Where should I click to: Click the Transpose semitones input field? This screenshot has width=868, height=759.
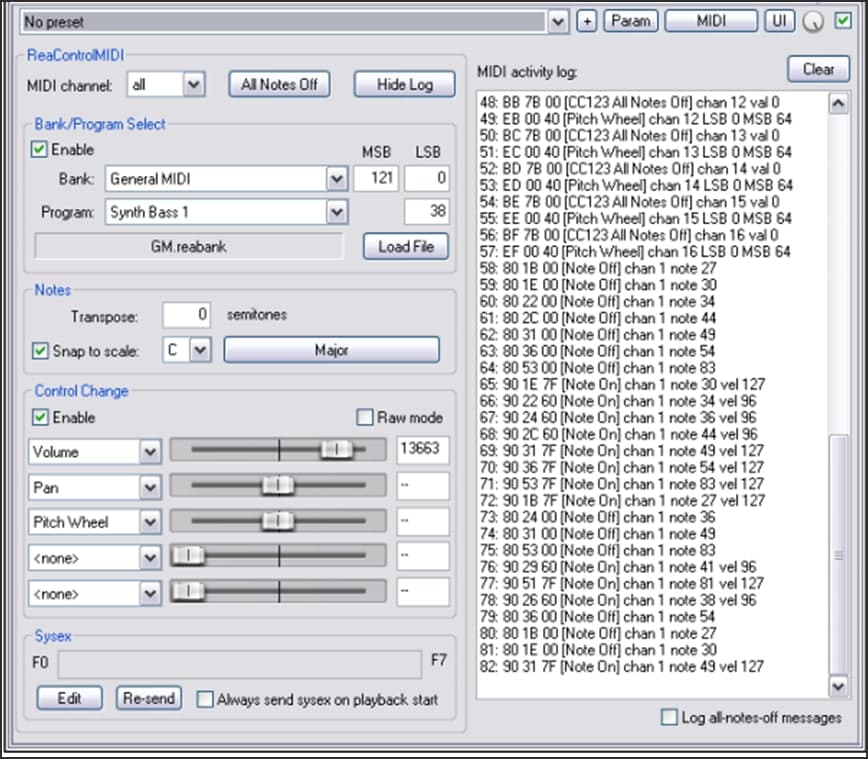187,315
